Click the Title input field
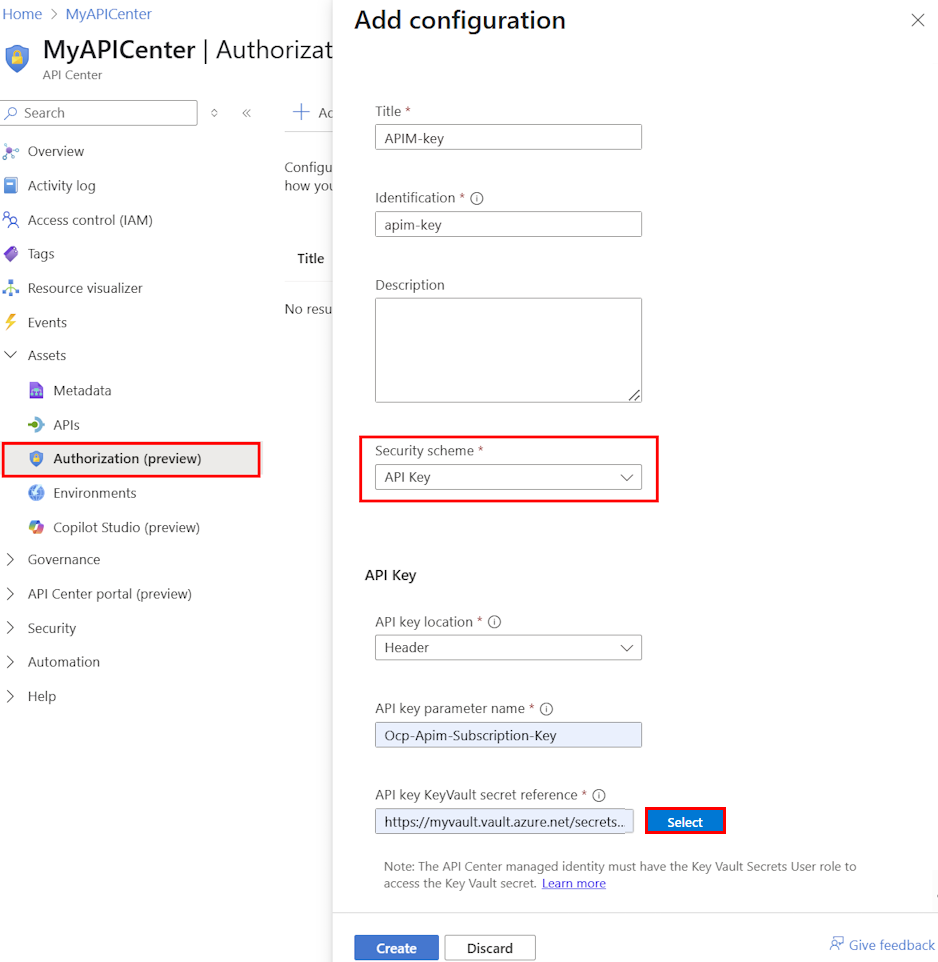Screen dimensions: 938x962 coord(508,137)
